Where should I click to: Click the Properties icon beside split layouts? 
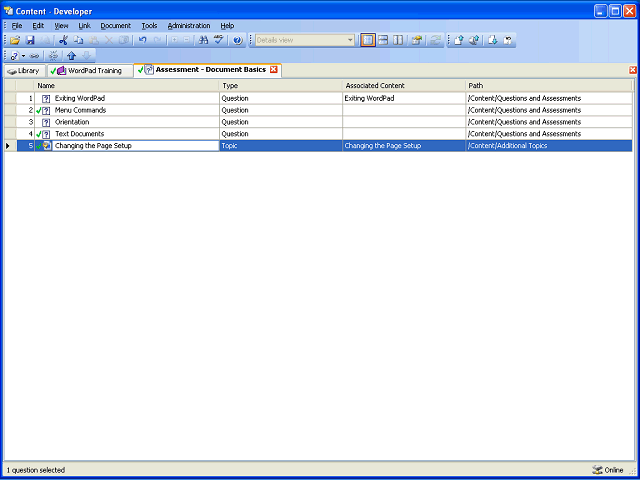coord(416,40)
